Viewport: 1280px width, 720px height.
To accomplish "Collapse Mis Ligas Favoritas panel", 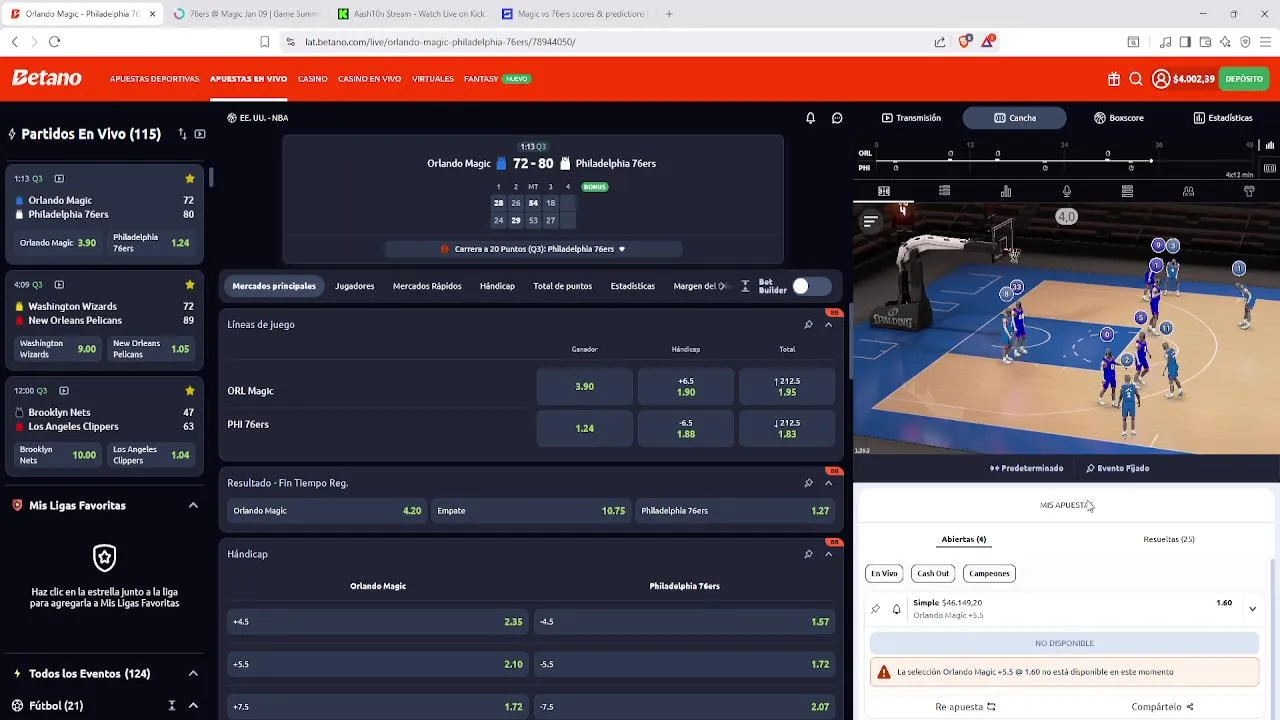I will click(x=193, y=506).
